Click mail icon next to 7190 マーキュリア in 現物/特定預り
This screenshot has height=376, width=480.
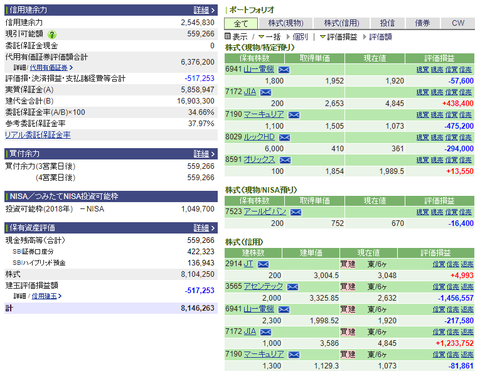pos(294,115)
